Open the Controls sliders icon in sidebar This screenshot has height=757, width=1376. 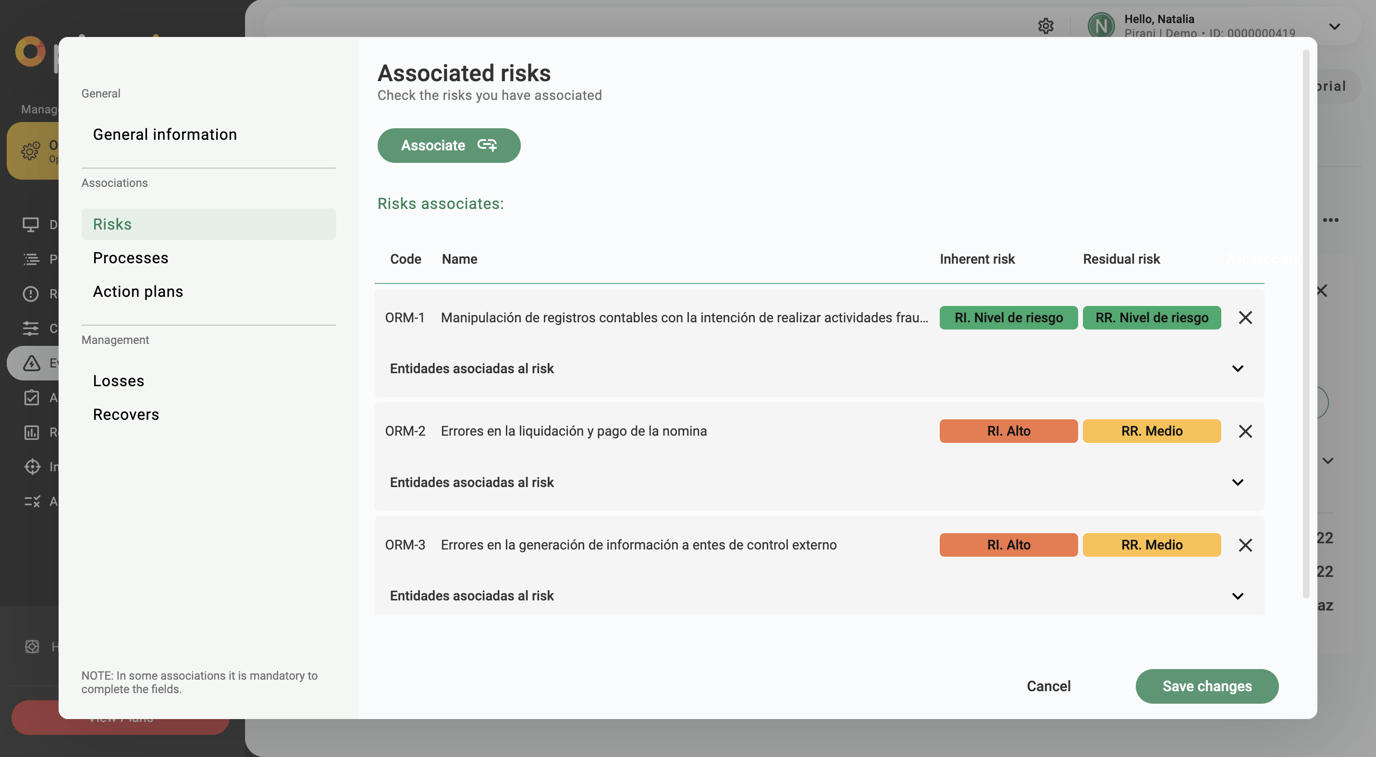tap(31, 328)
